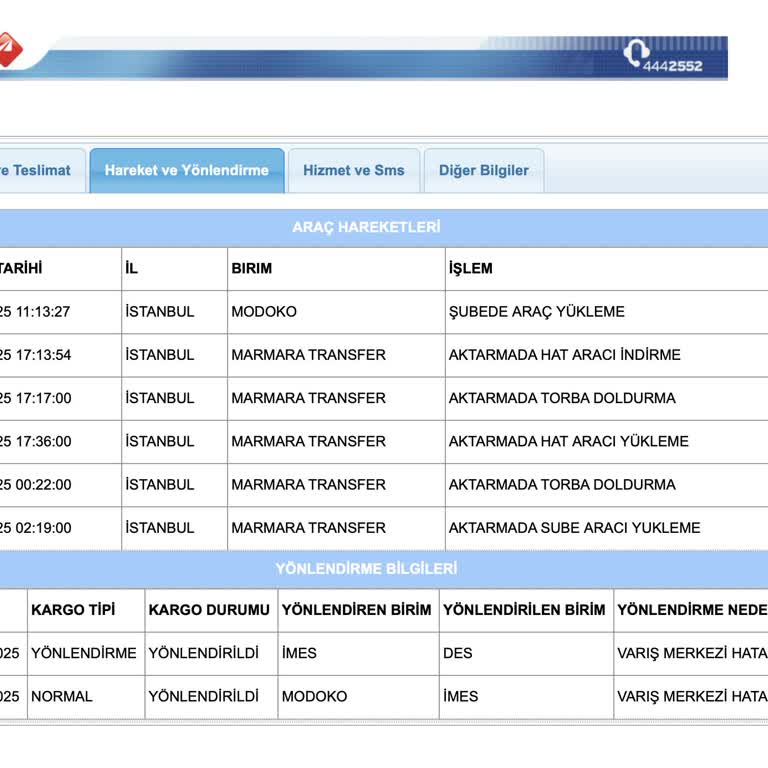This screenshot has width=768, height=768.
Task: Click the AKTARMADA SUBE ARACI YUKLEME cell
Action: (x=574, y=528)
